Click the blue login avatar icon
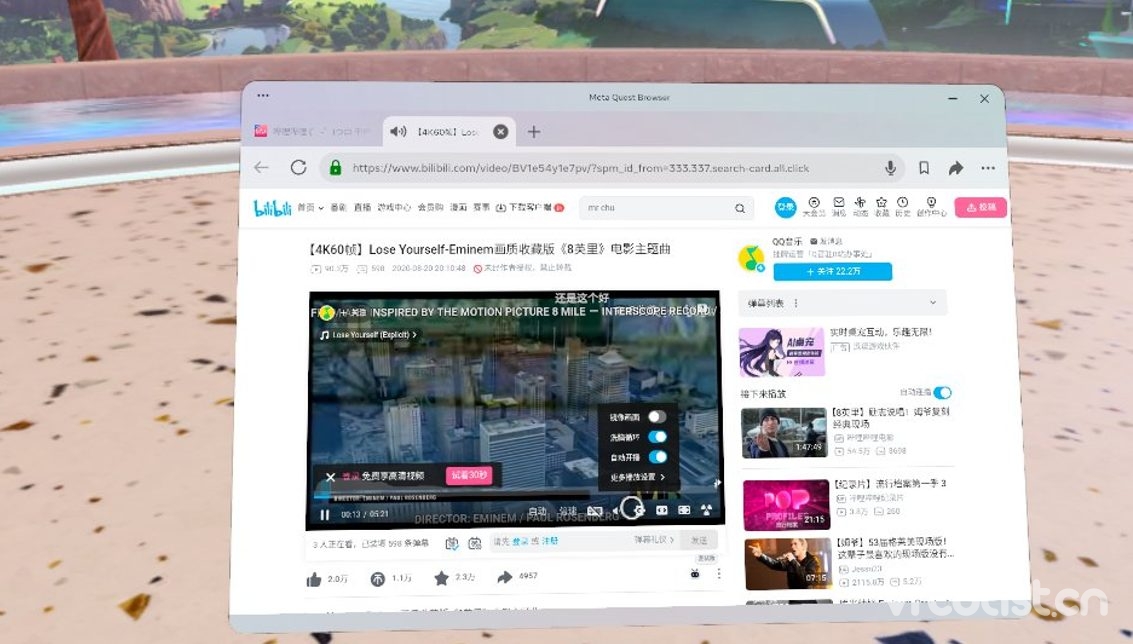1133x644 pixels. (785, 207)
